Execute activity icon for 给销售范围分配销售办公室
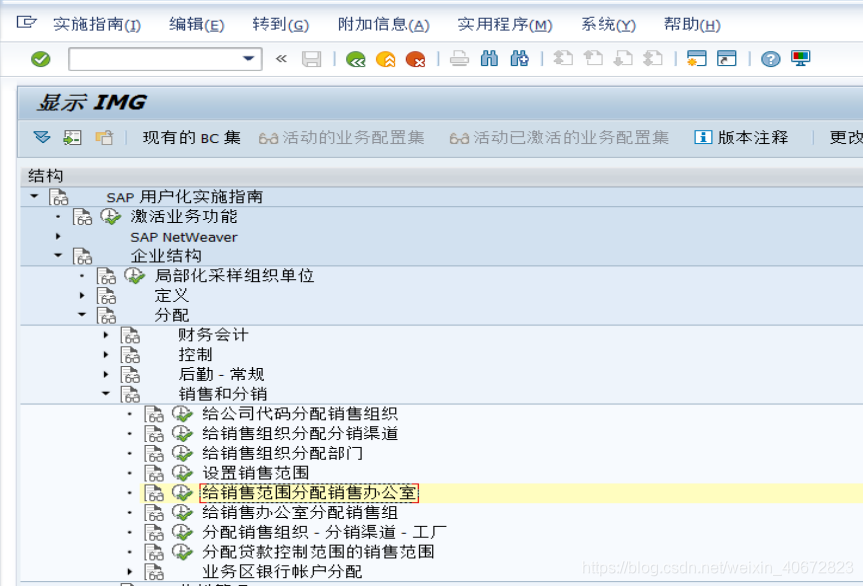 (x=182, y=493)
